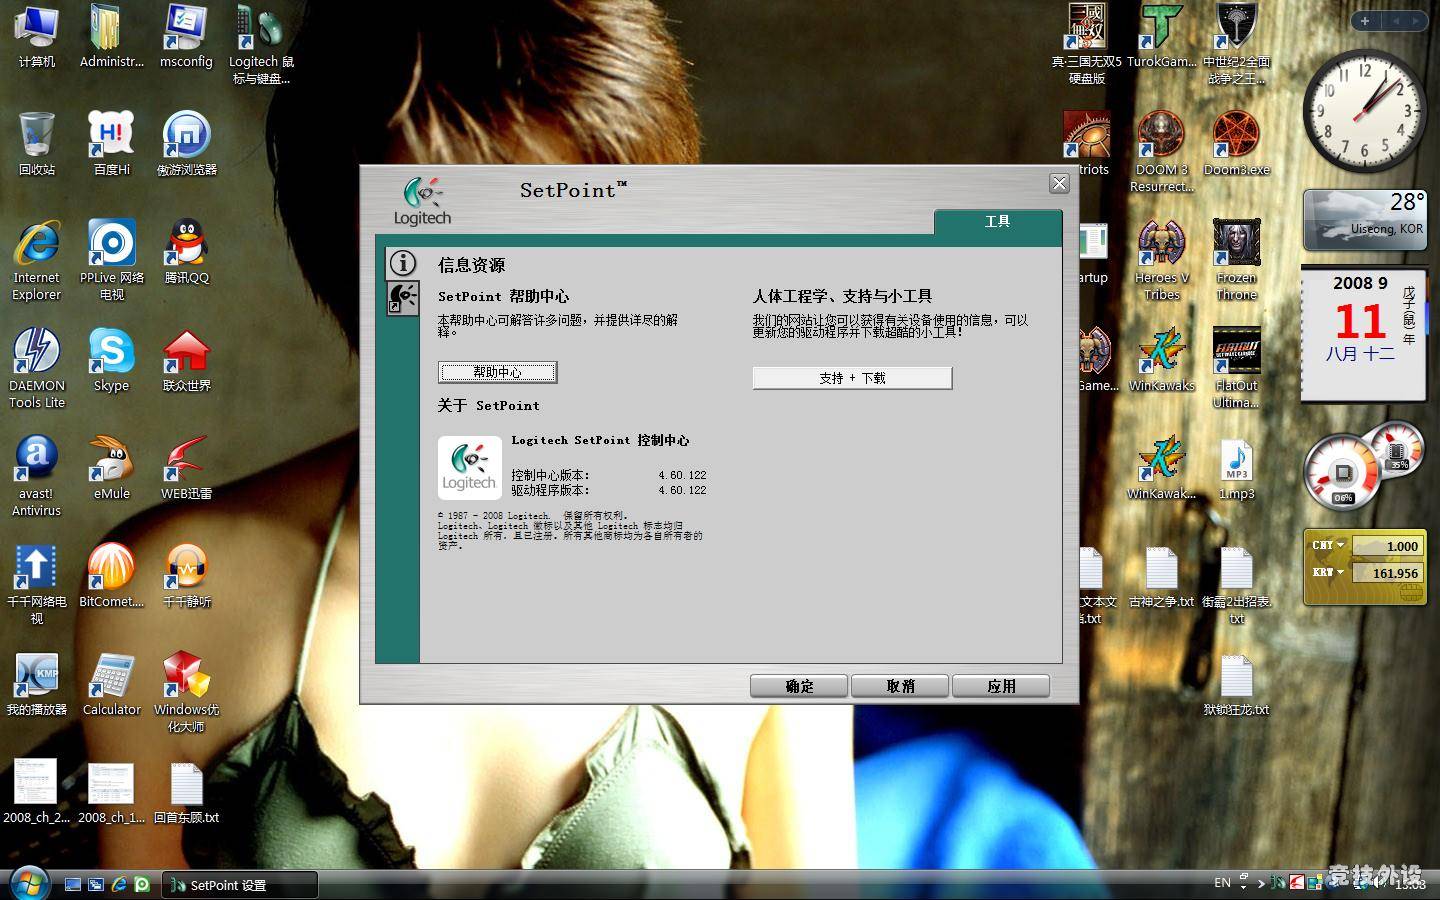The image size is (1440, 900).
Task: Switch to the 工具 tab in SetPoint
Action: click(997, 221)
